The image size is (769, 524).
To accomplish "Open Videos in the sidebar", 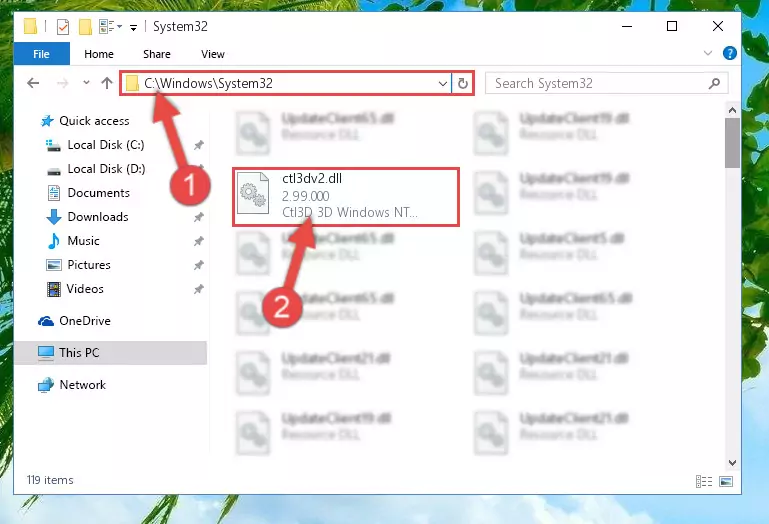I will (85, 289).
